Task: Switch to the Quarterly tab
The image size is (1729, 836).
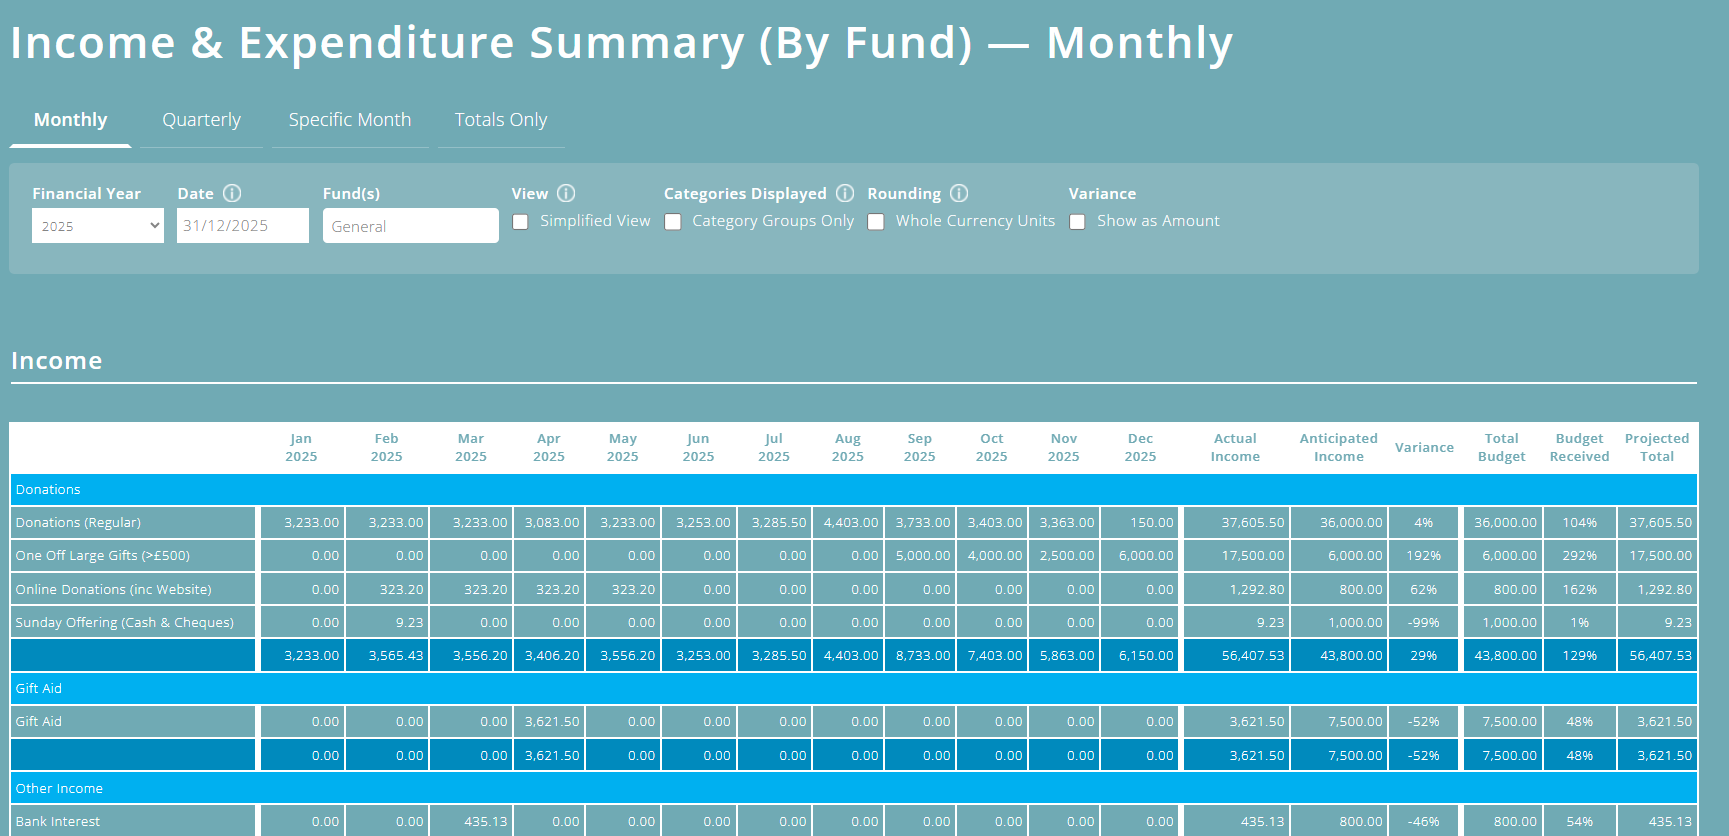Action: [x=201, y=120]
